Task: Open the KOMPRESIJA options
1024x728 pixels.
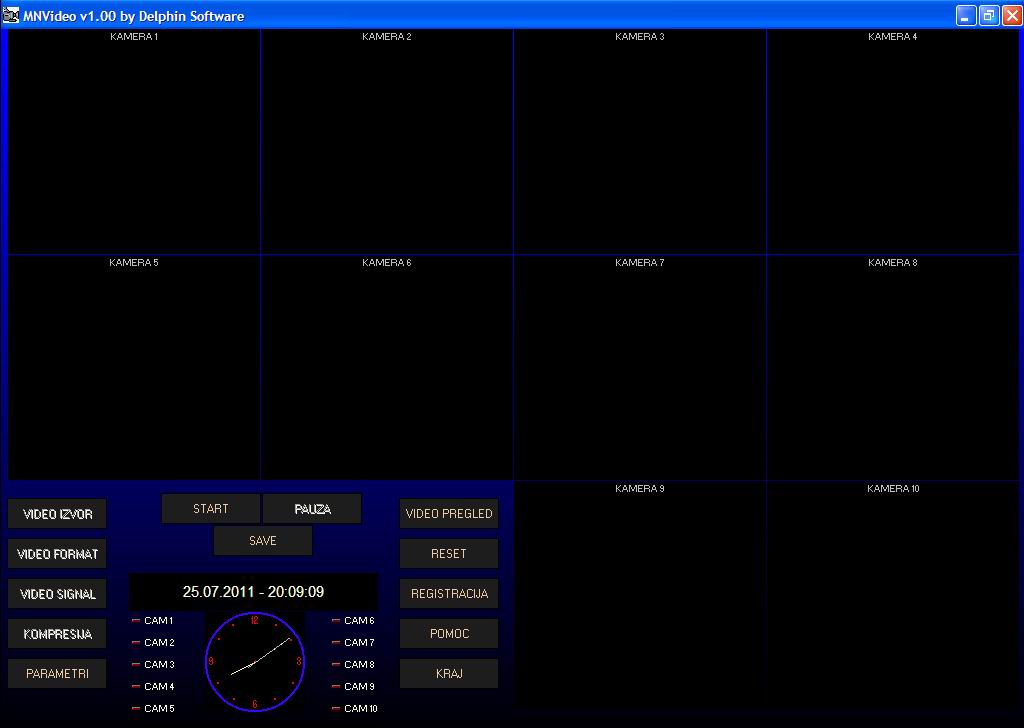Action: coord(57,633)
